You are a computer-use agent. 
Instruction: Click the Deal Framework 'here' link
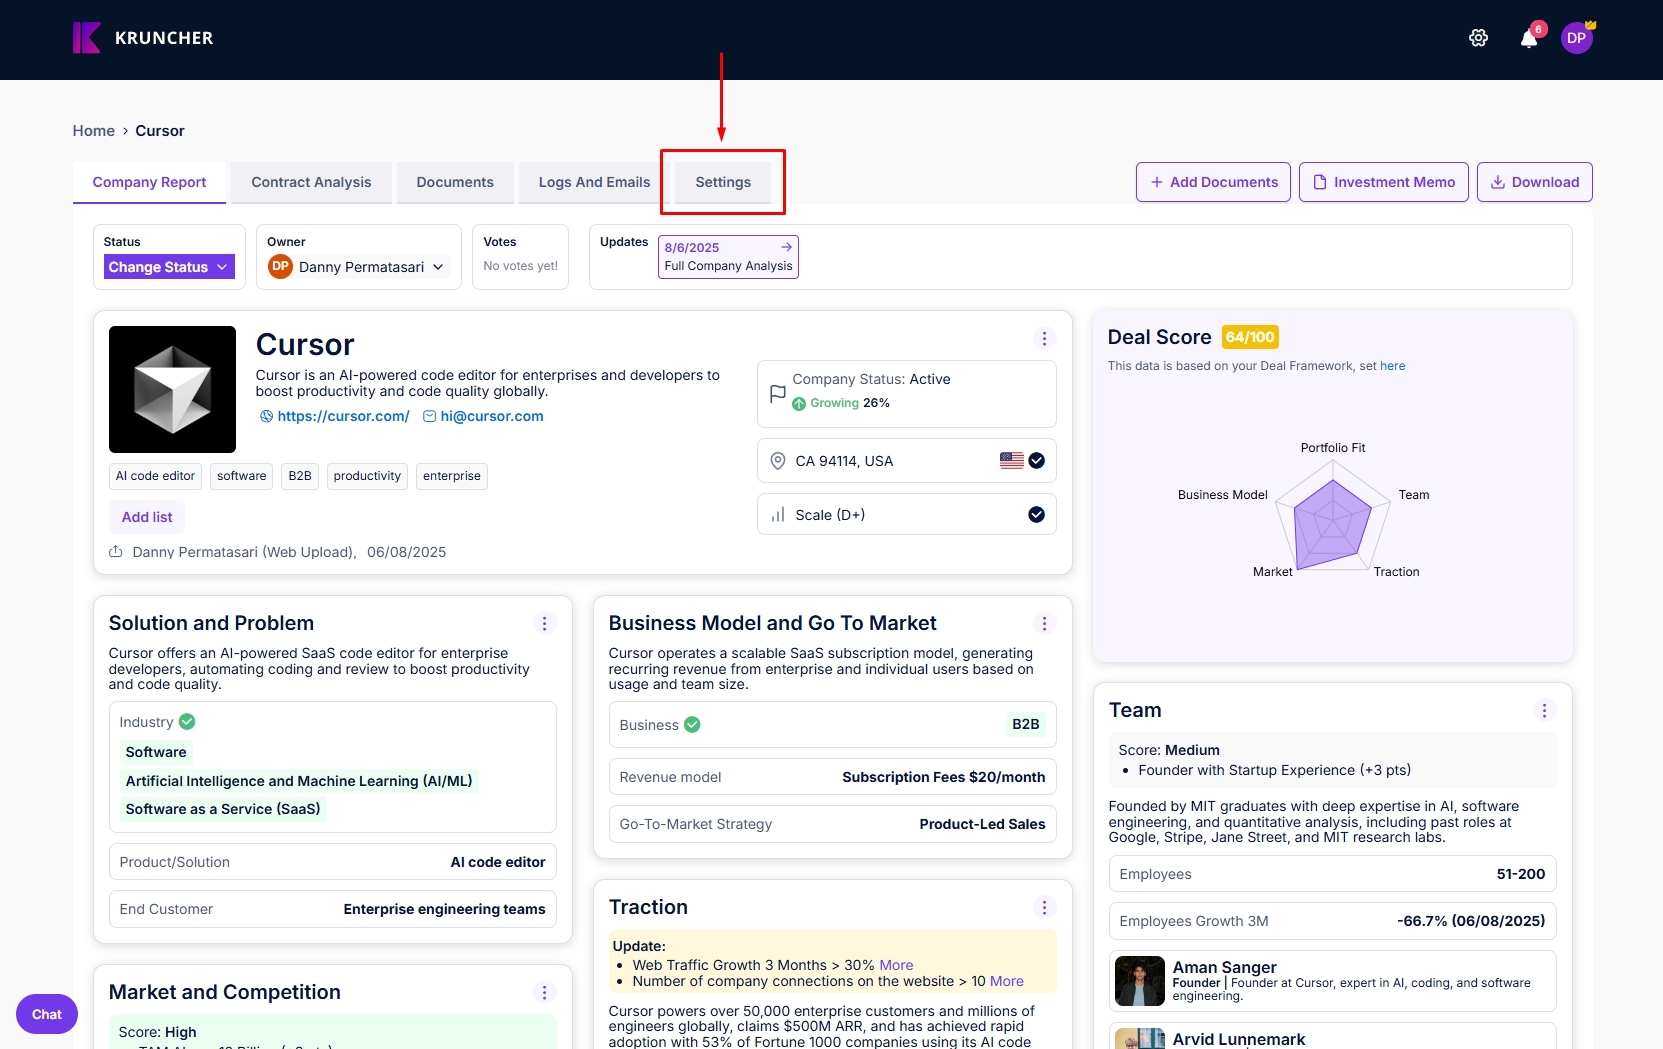[1392, 366]
